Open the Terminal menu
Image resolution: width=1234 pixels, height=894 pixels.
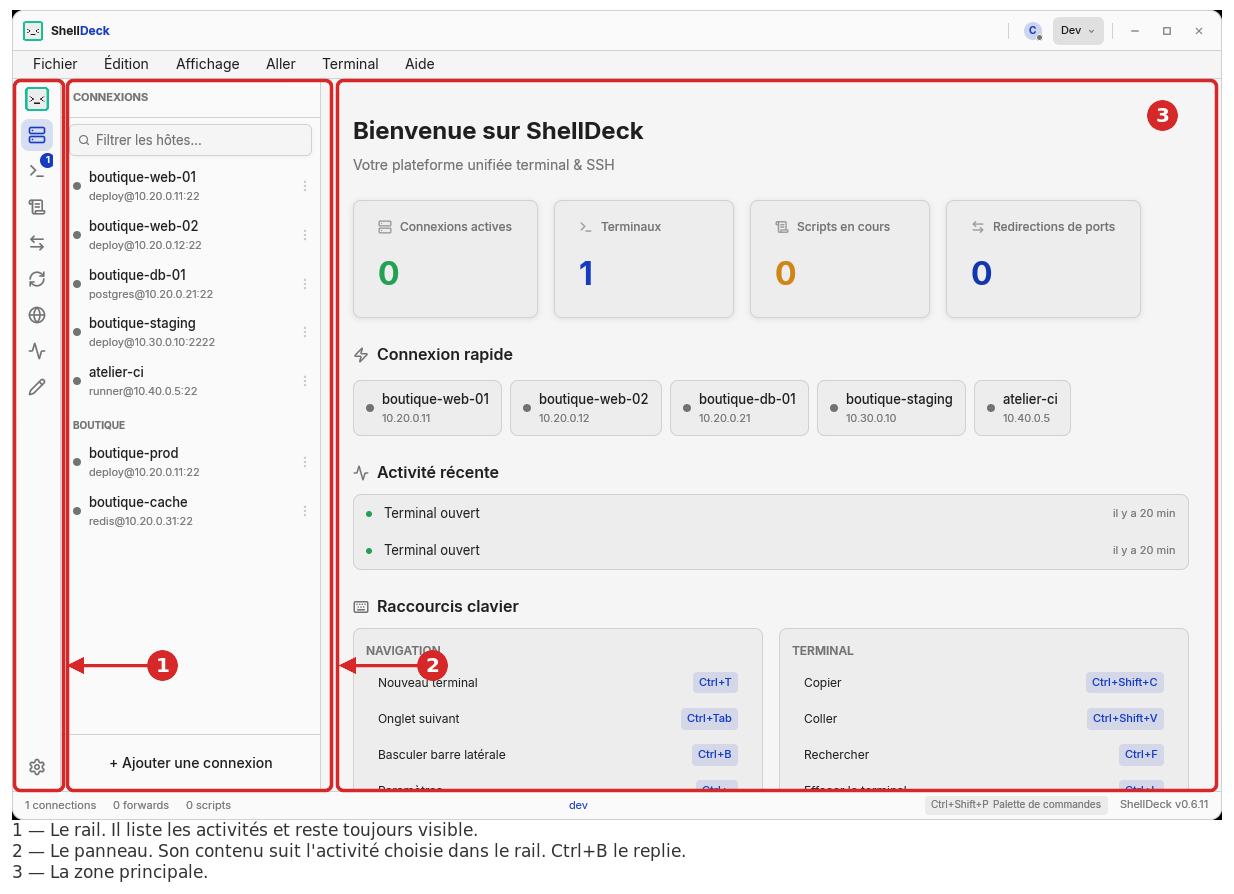click(350, 64)
